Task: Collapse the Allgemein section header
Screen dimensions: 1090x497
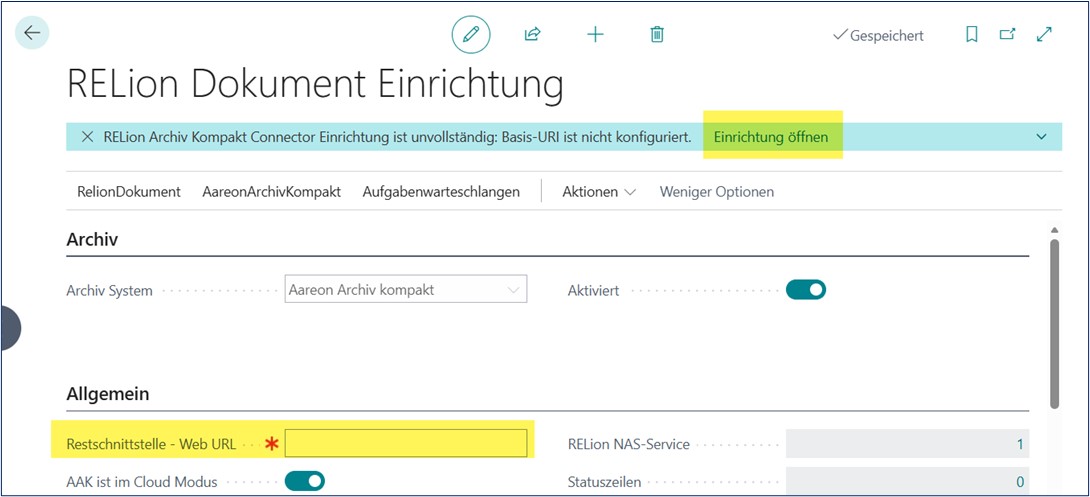Action: pos(108,394)
